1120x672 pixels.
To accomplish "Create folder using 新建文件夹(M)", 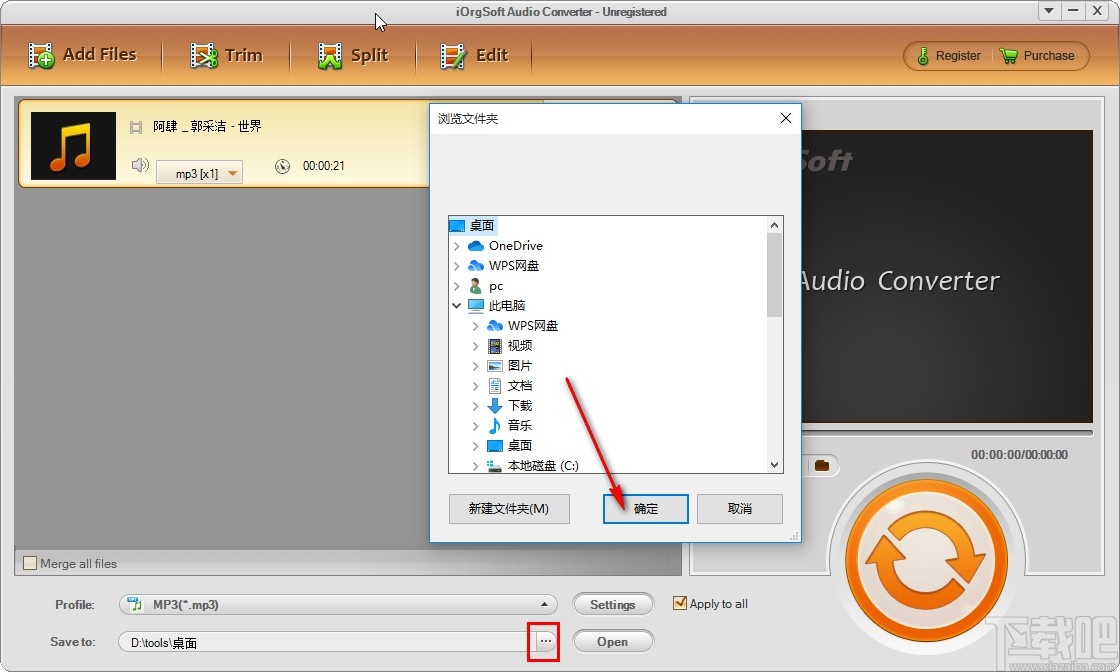I will click(509, 509).
